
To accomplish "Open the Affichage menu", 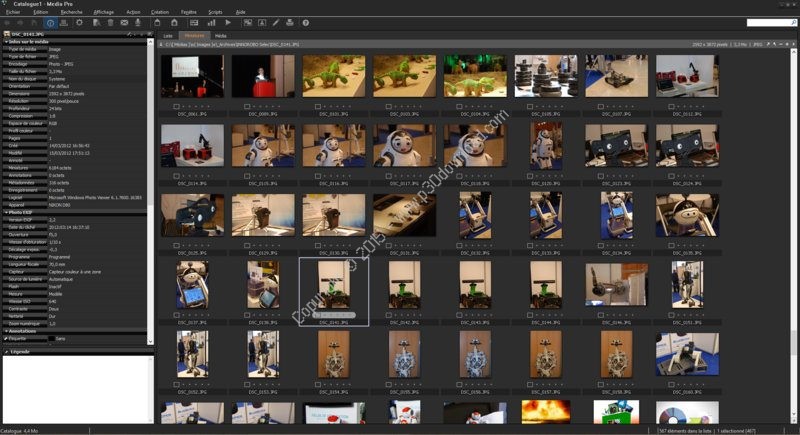I will pos(104,12).
